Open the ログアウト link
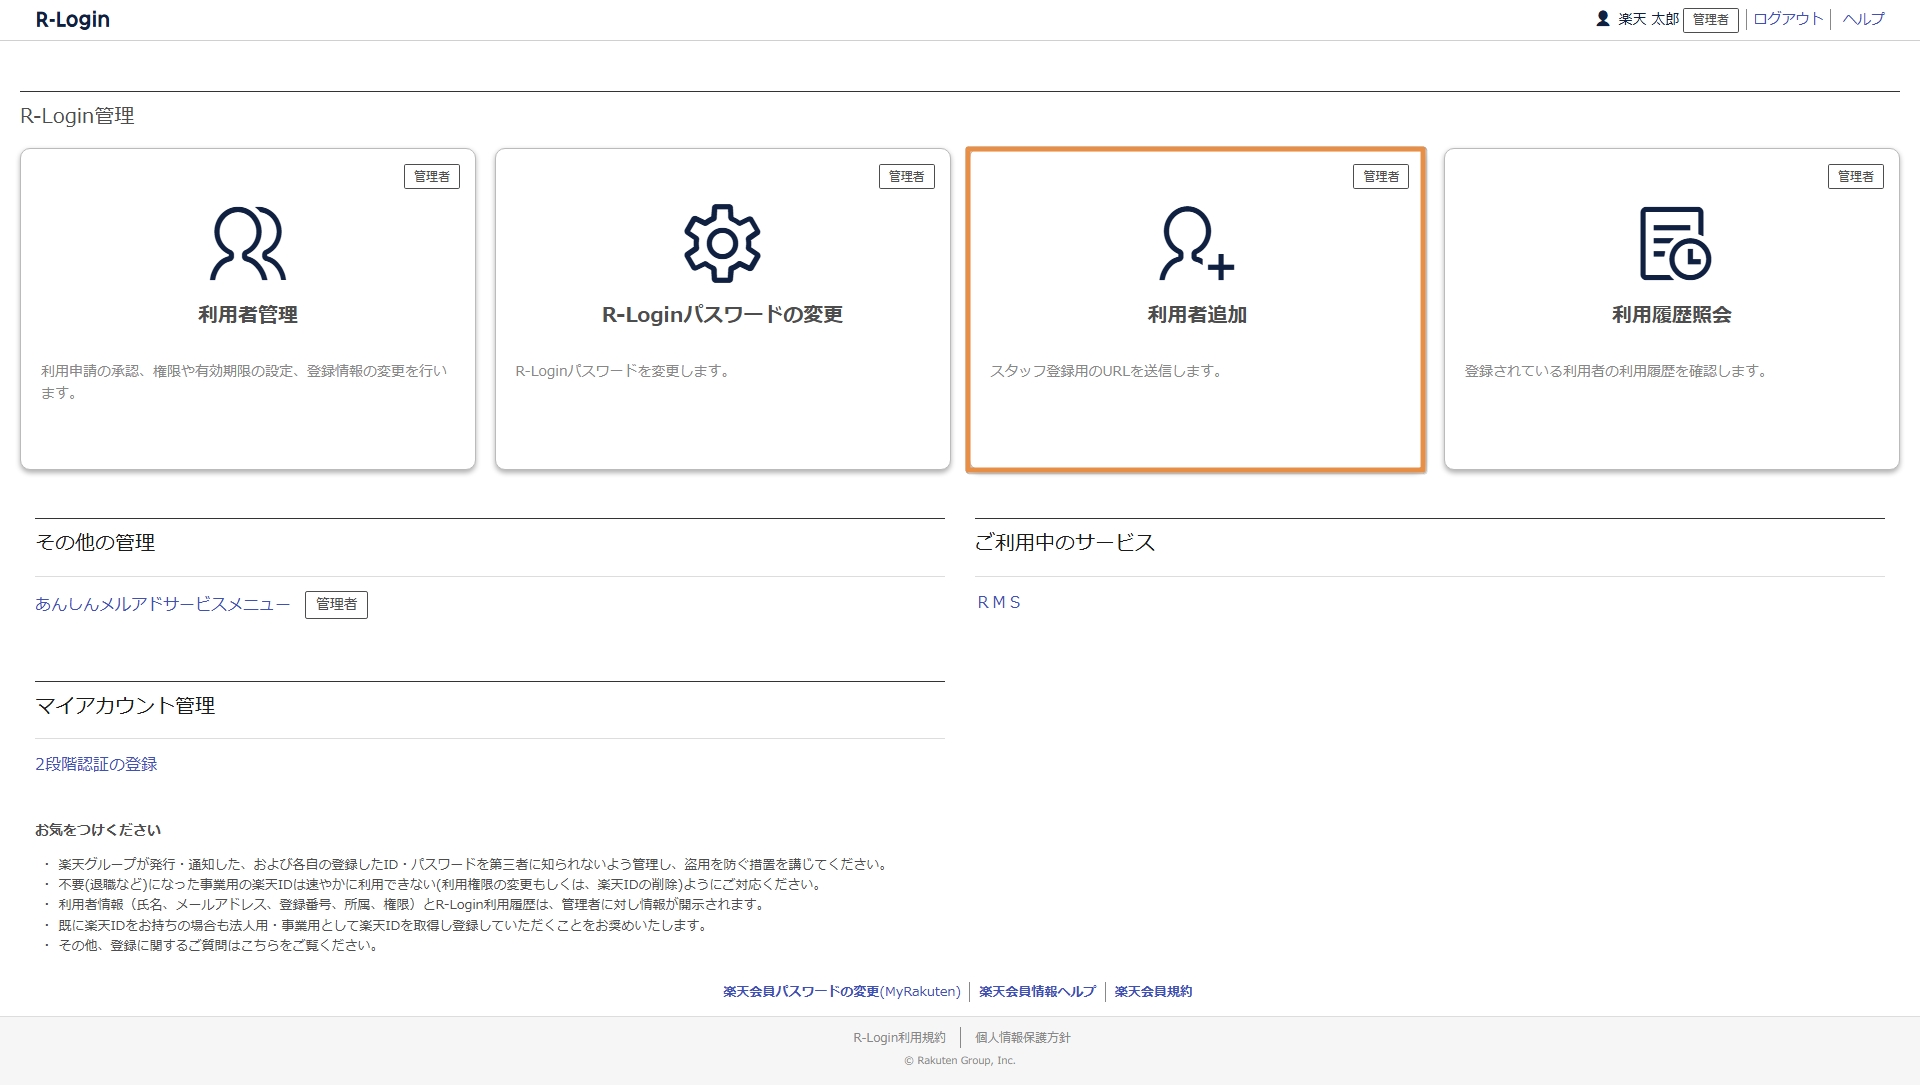 click(1788, 19)
